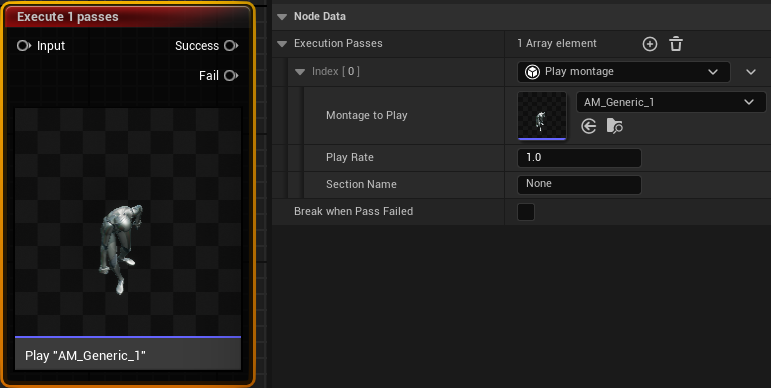
Task: Click the 1 Array element text
Action: 557,43
